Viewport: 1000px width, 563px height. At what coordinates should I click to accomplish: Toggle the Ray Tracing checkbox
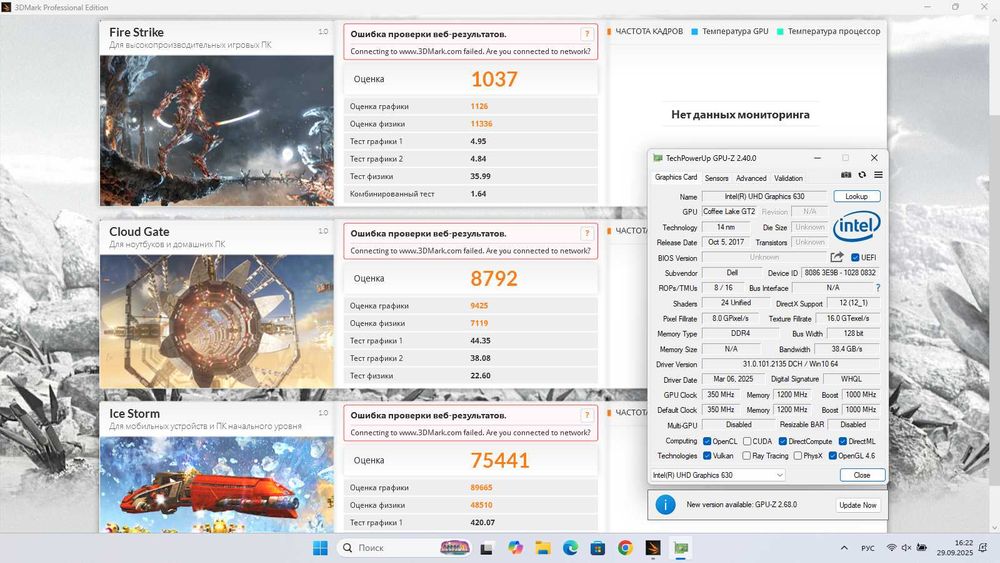[x=746, y=456]
